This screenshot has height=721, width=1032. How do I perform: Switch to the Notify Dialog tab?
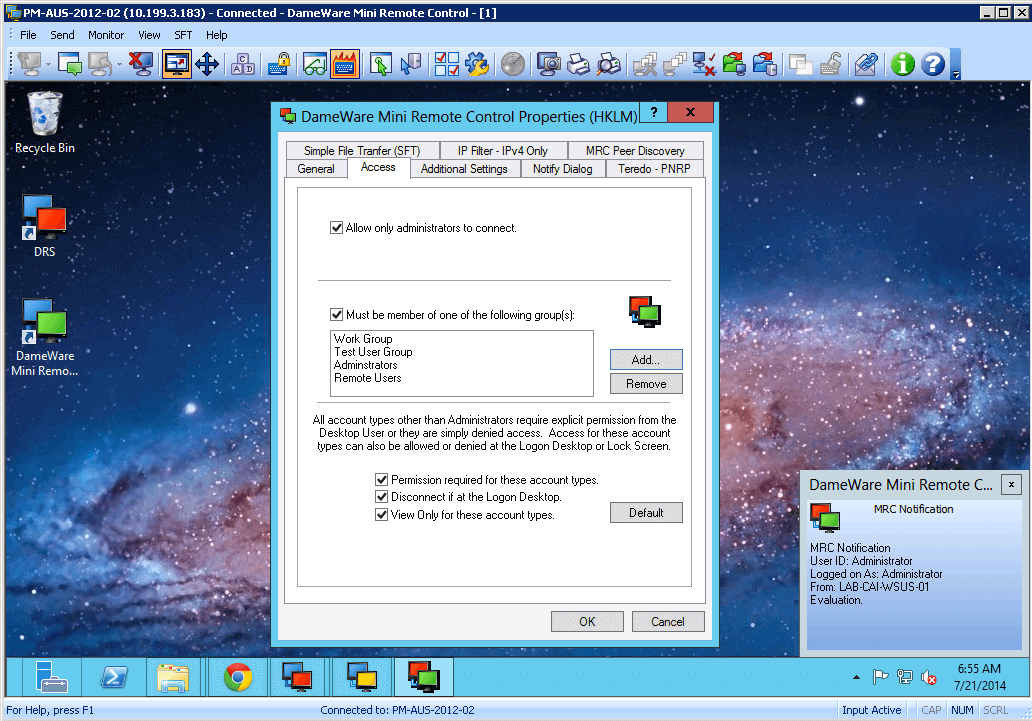click(x=563, y=169)
